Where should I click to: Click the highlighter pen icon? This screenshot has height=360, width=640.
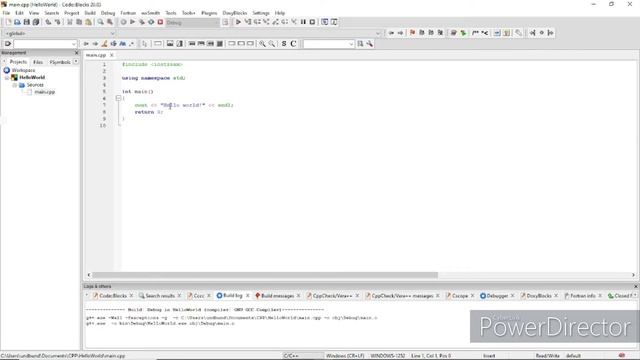tap(104, 44)
